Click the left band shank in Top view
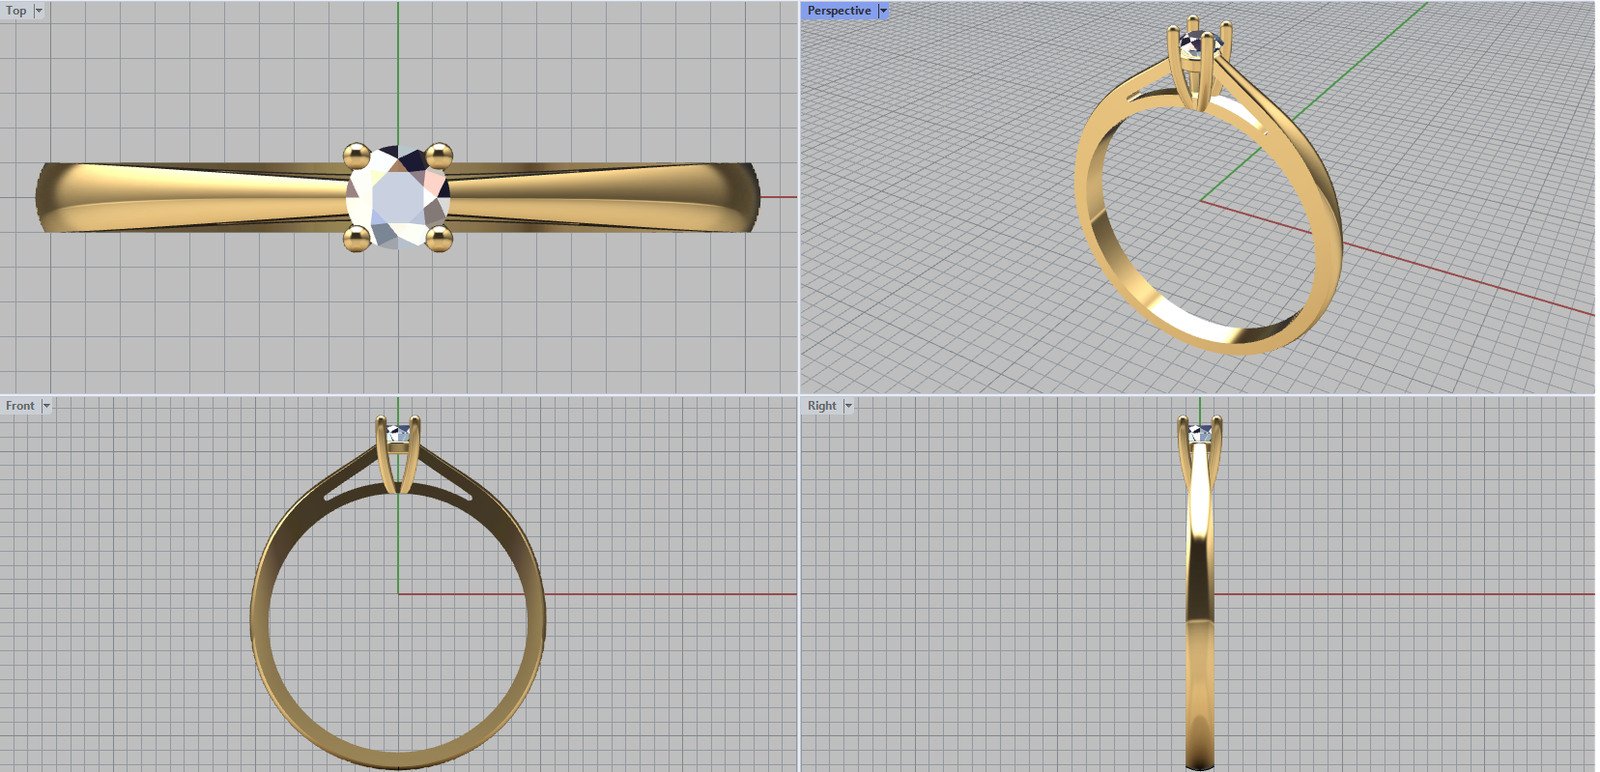 click(x=190, y=197)
